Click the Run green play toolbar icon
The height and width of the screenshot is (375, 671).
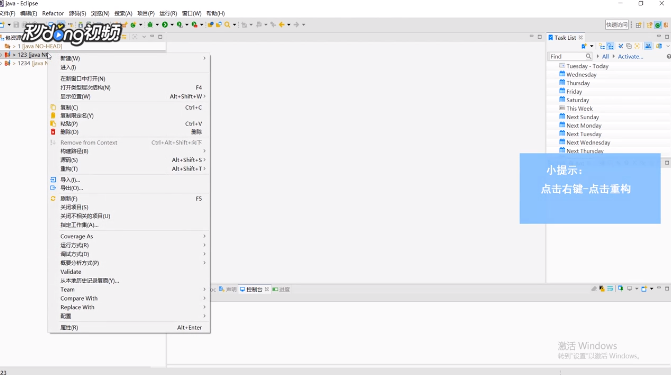(165, 24)
